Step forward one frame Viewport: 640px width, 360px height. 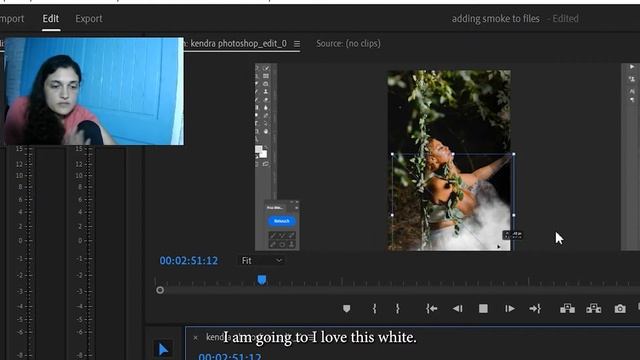(509, 309)
